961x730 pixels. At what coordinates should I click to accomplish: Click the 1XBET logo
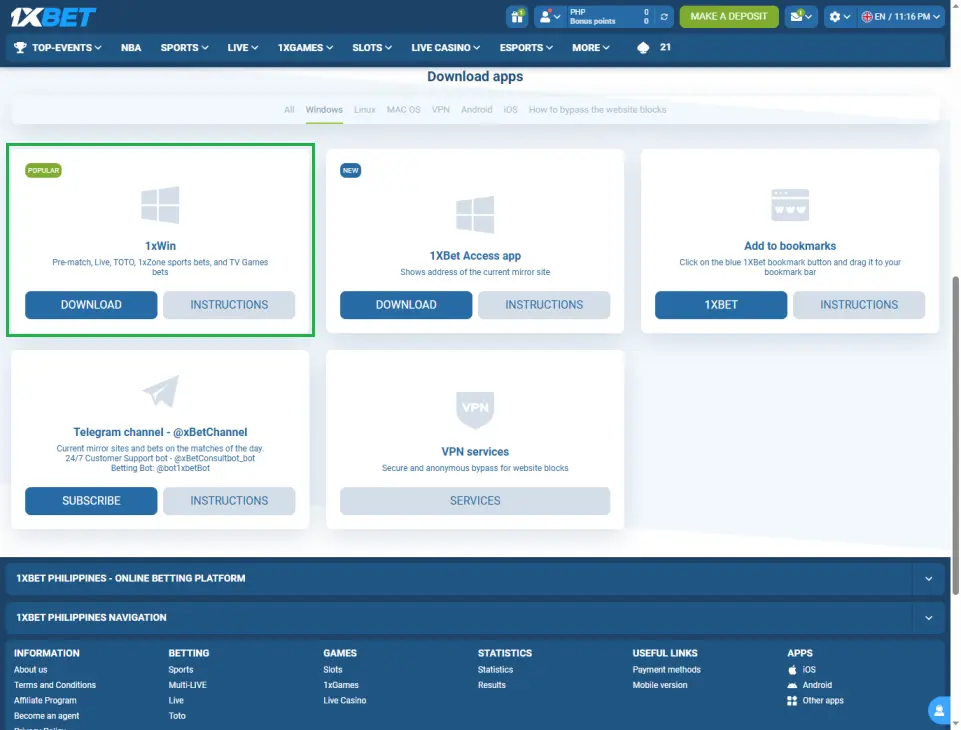click(x=53, y=17)
